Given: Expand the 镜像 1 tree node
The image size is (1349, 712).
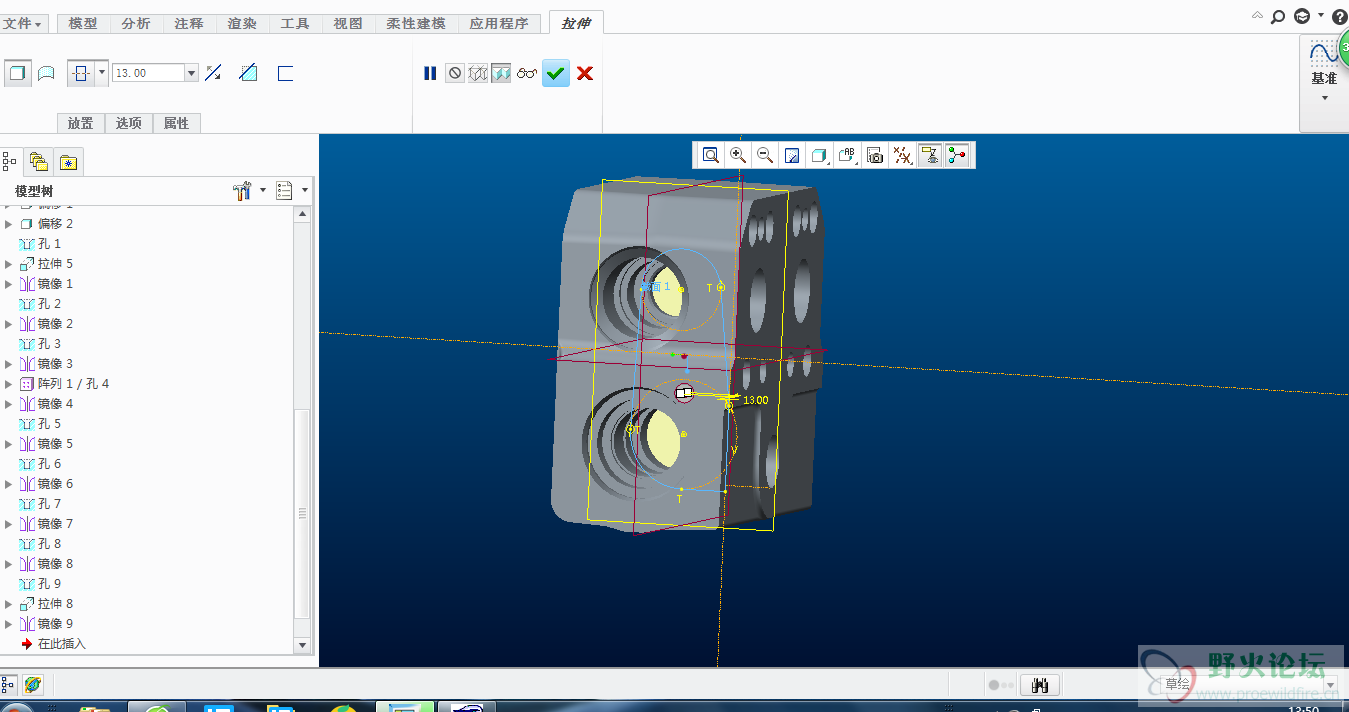Looking at the screenshot, I should click(x=9, y=284).
